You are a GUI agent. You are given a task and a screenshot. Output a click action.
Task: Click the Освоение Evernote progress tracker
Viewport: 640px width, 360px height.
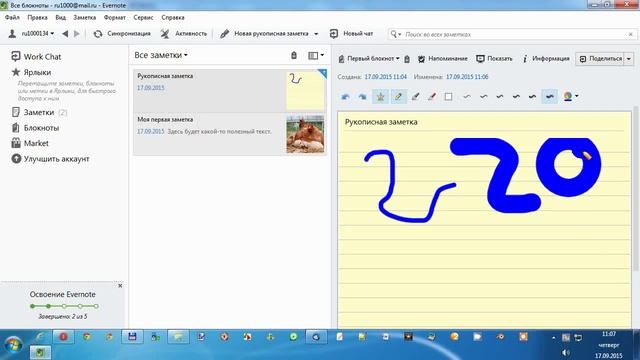64,306
